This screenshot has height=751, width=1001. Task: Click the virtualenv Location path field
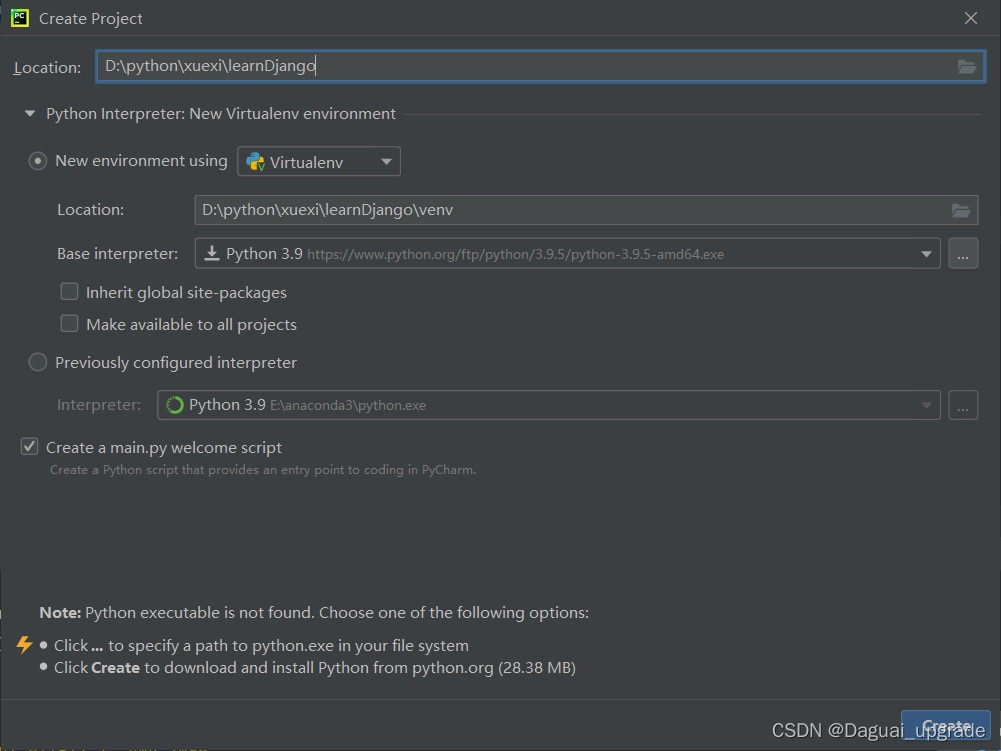tap(586, 210)
